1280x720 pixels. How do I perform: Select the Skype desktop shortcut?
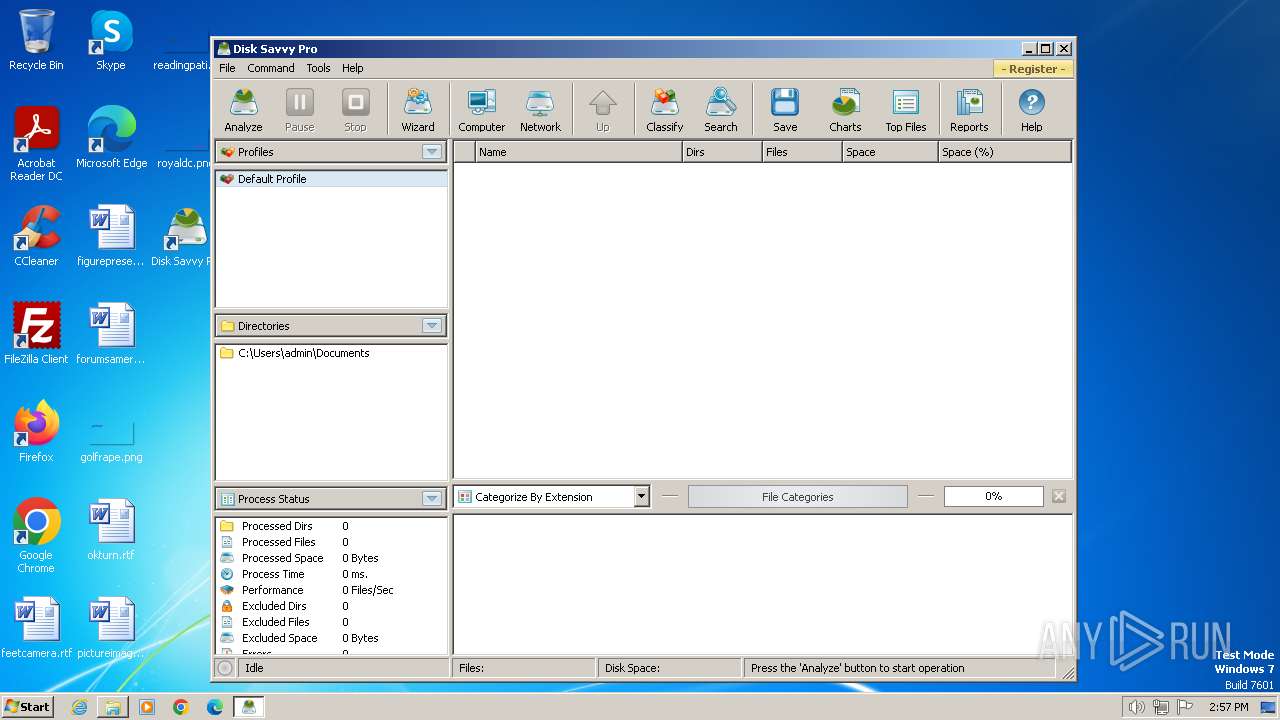coord(110,40)
